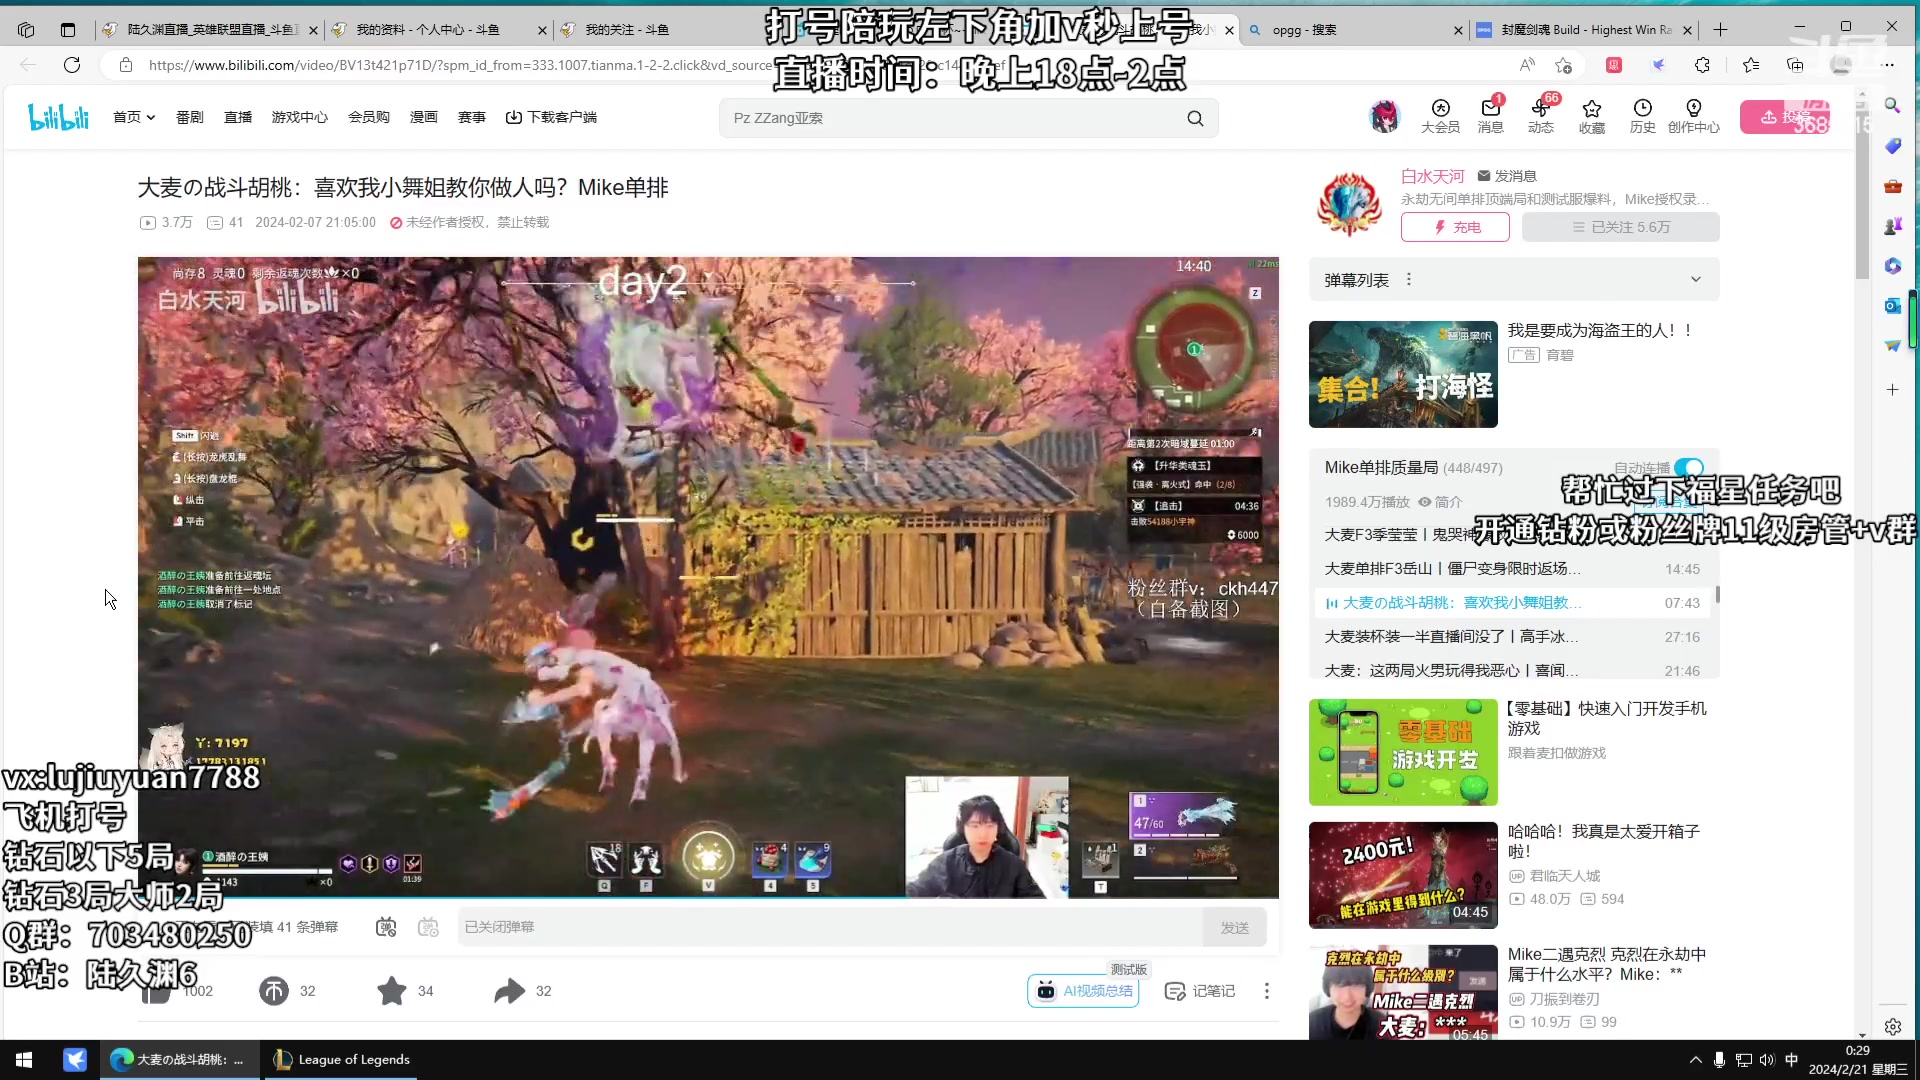Open thumbnail 2400元 video
The image size is (1920, 1080).
pyautogui.click(x=1403, y=875)
